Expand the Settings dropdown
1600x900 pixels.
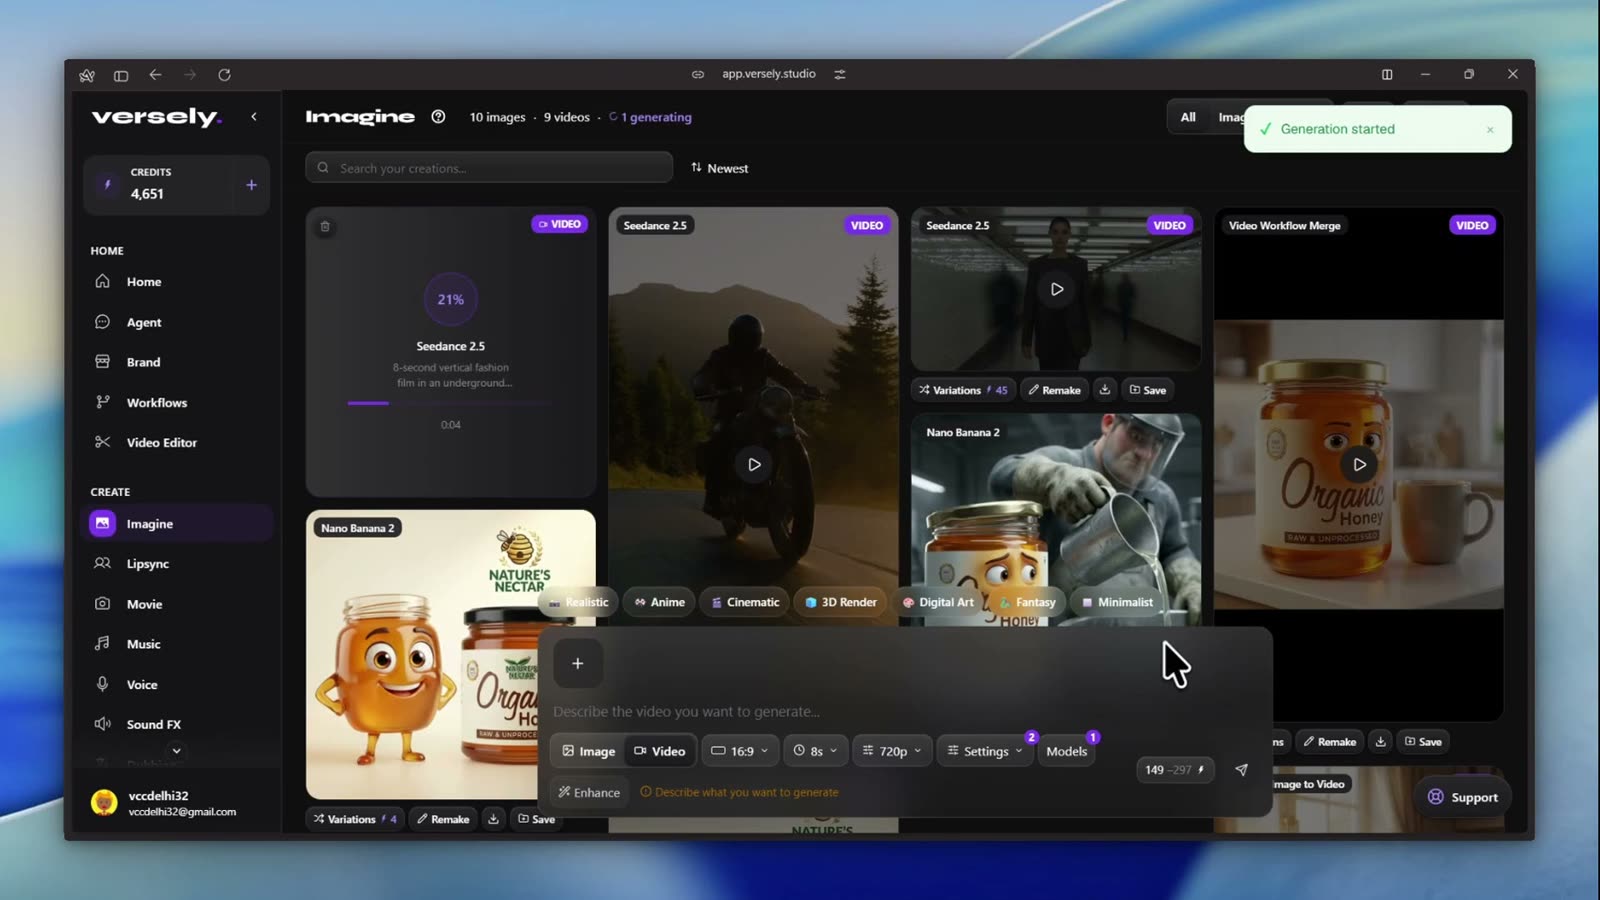(985, 751)
